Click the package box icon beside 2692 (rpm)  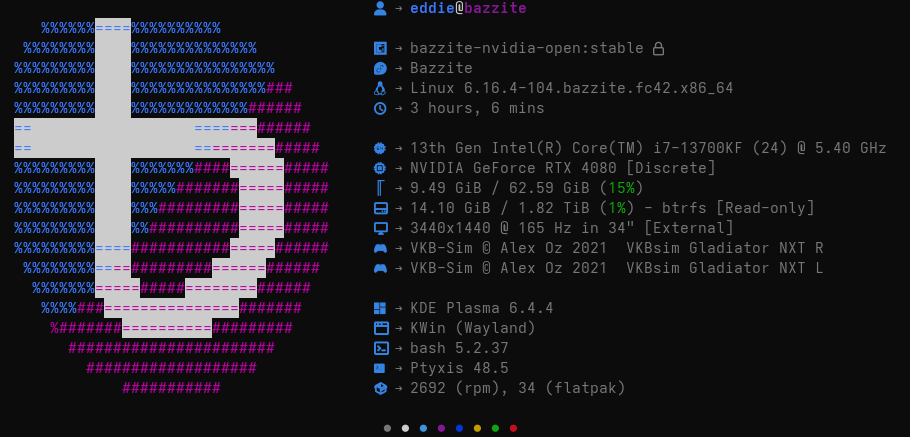tap(380, 388)
